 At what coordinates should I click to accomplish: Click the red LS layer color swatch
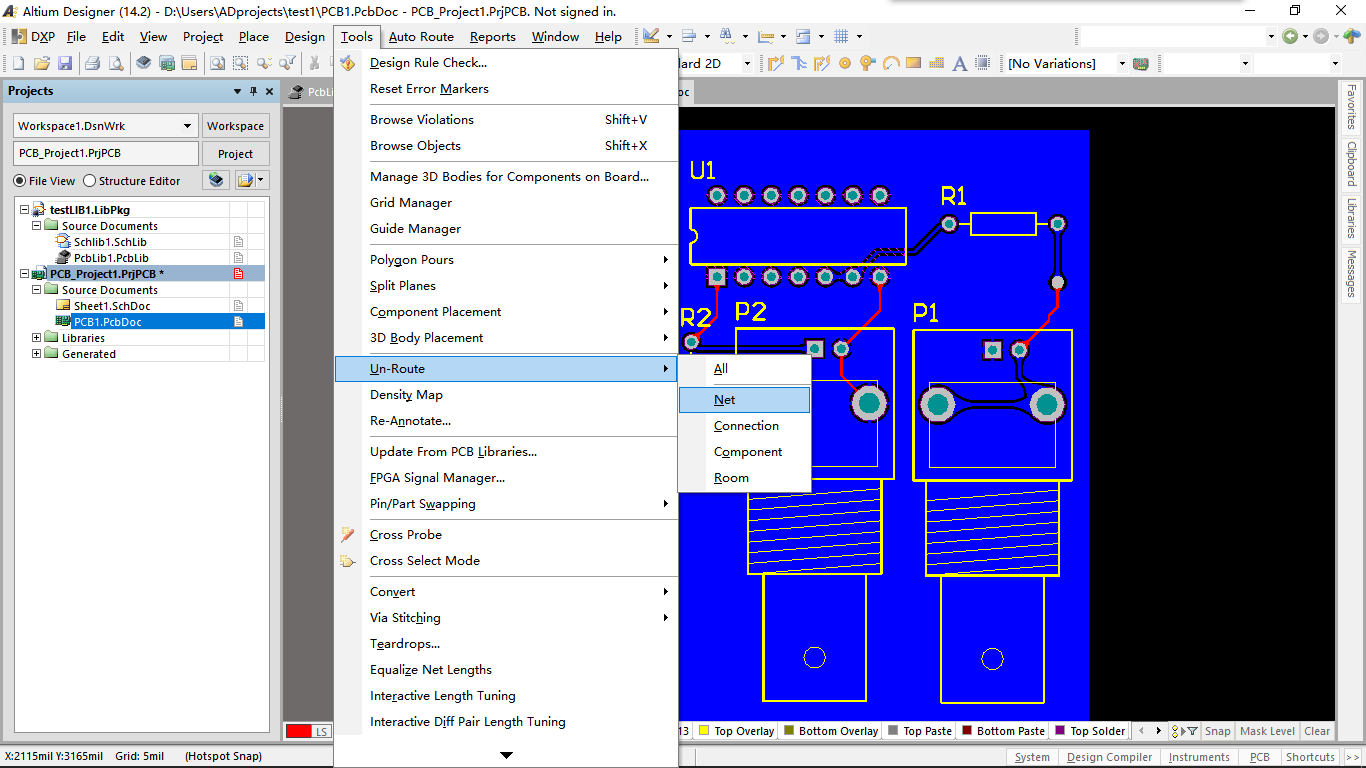click(298, 731)
